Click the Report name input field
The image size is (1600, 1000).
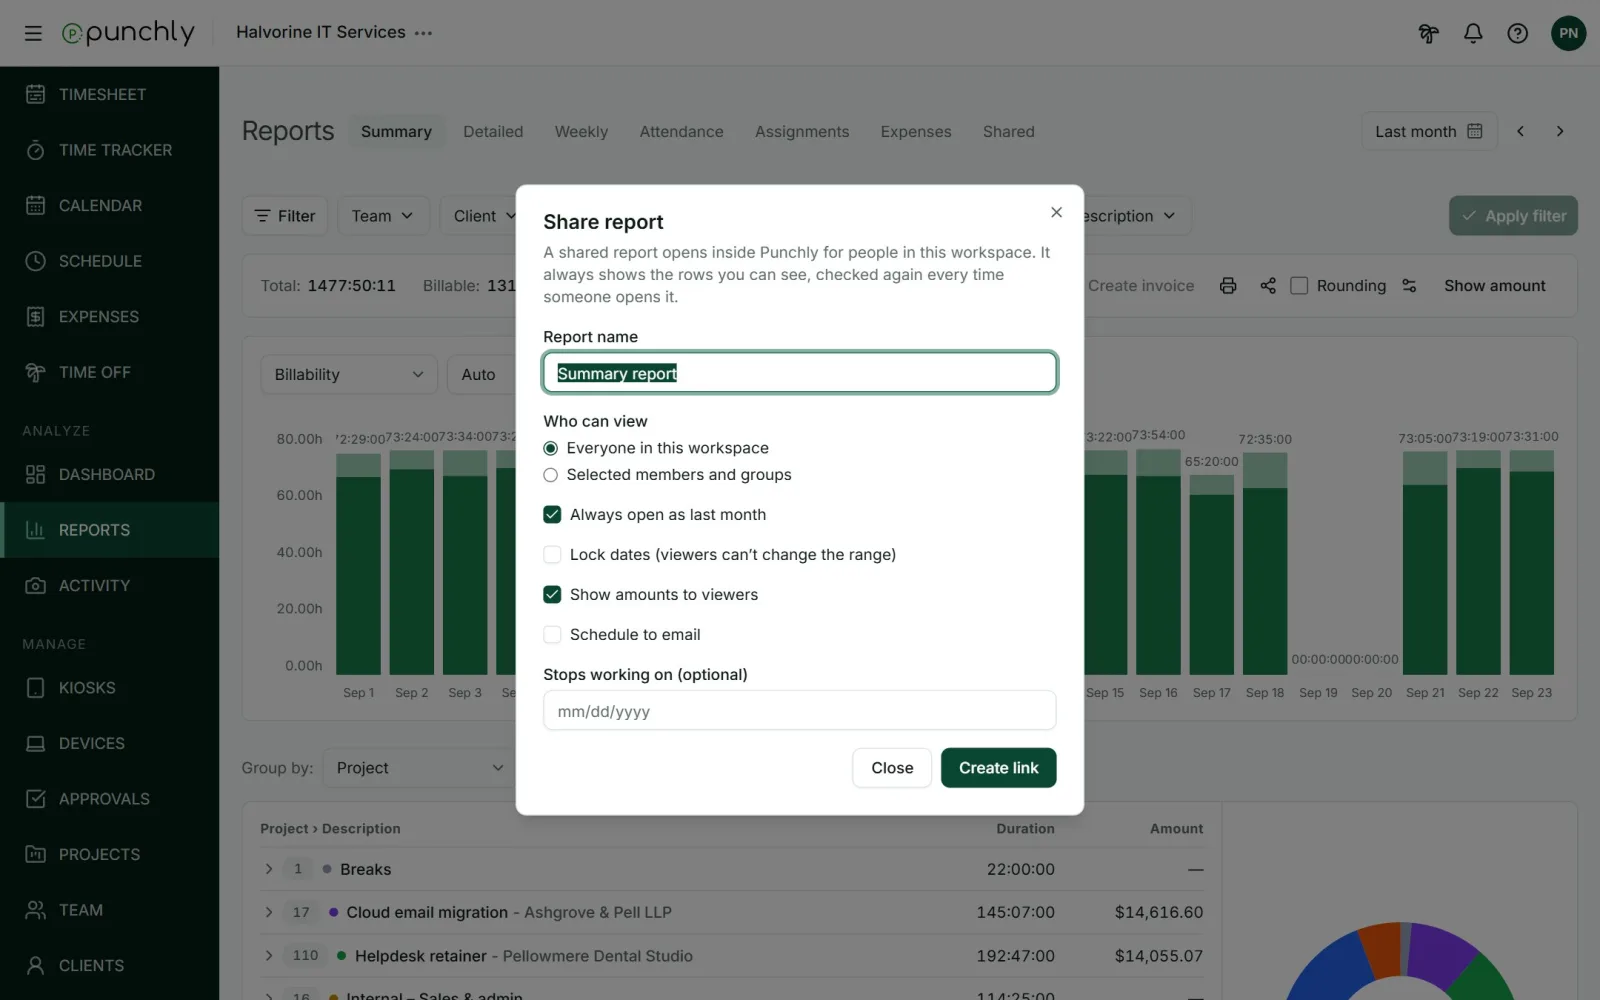[x=800, y=373]
